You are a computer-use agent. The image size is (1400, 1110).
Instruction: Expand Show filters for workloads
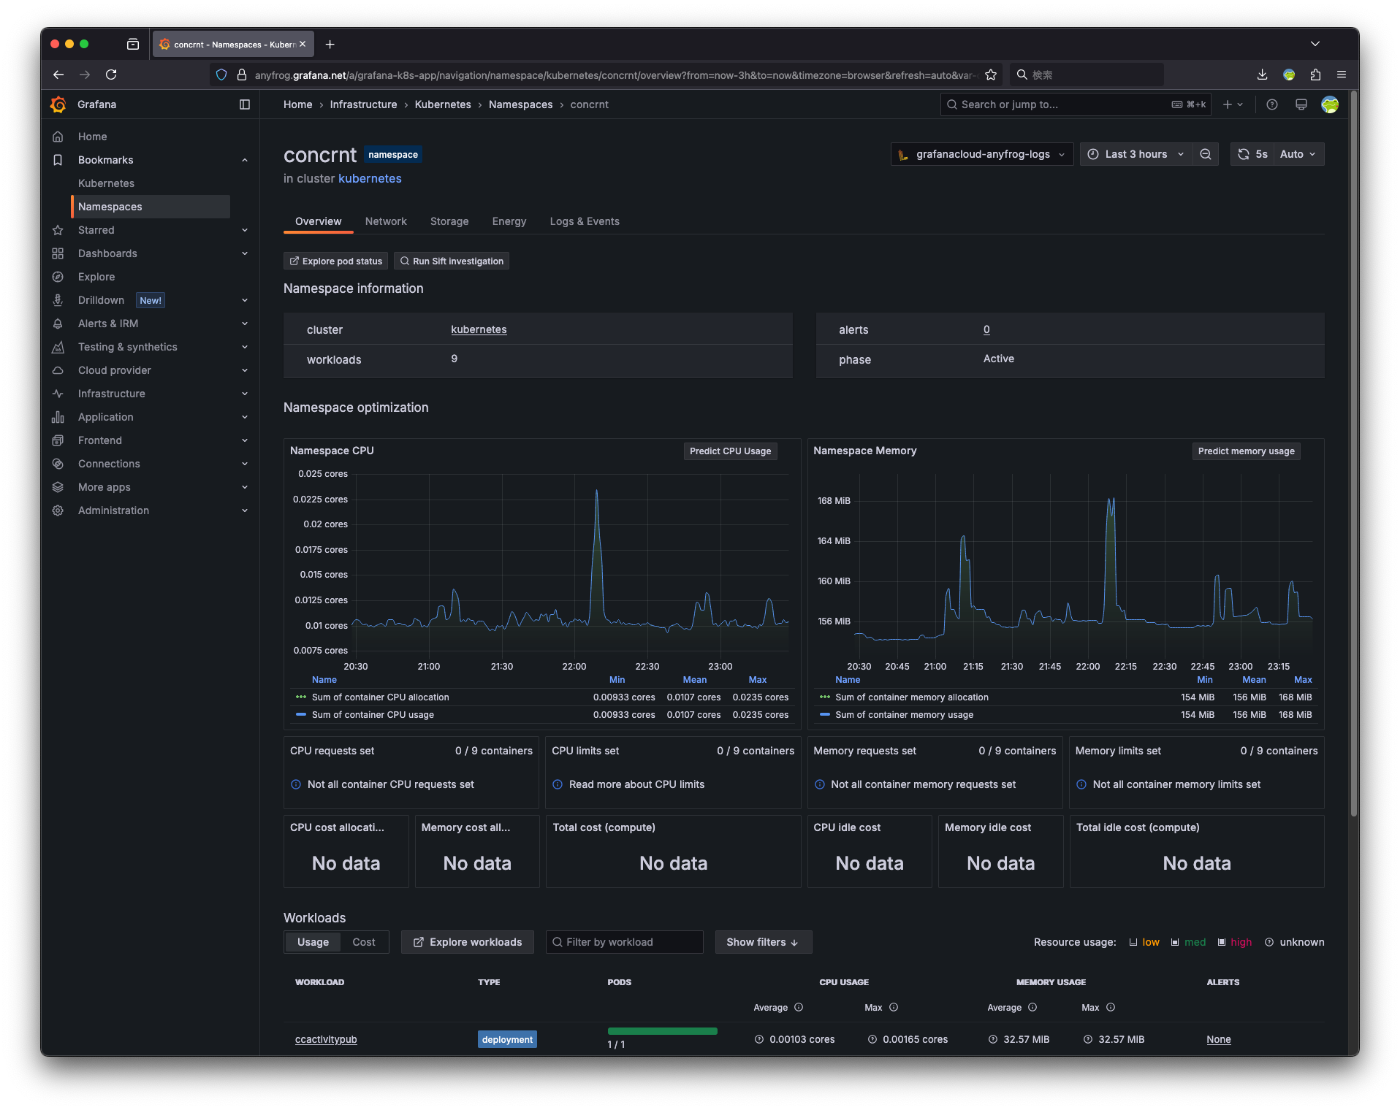763,942
